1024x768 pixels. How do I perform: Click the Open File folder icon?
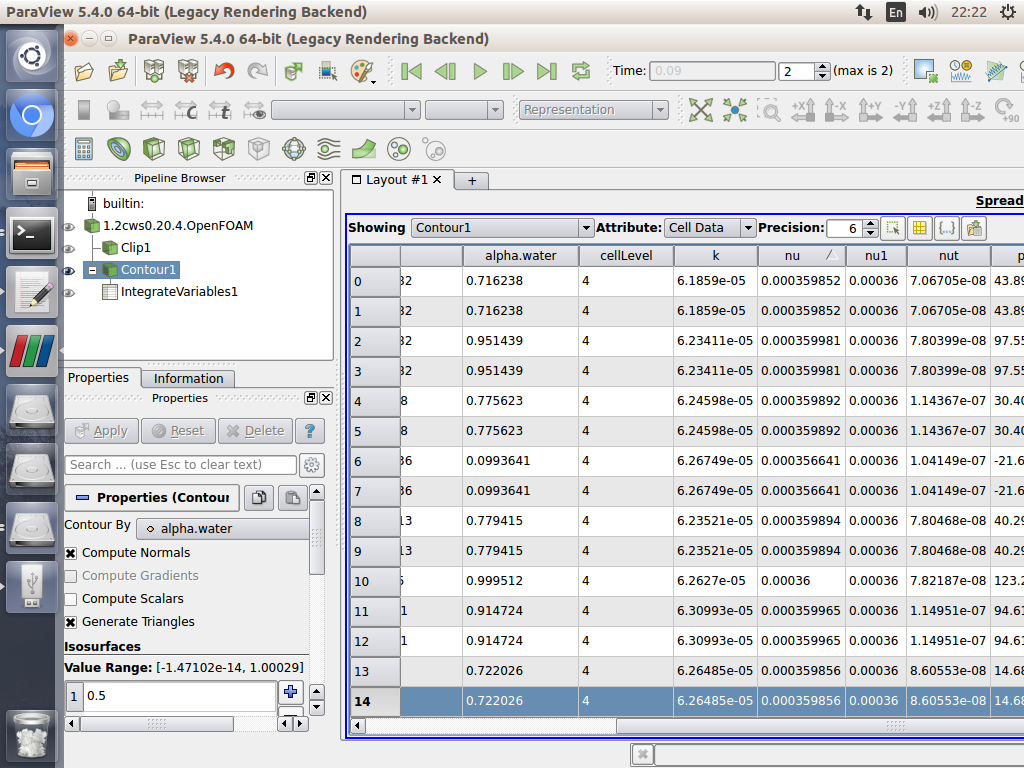(84, 71)
